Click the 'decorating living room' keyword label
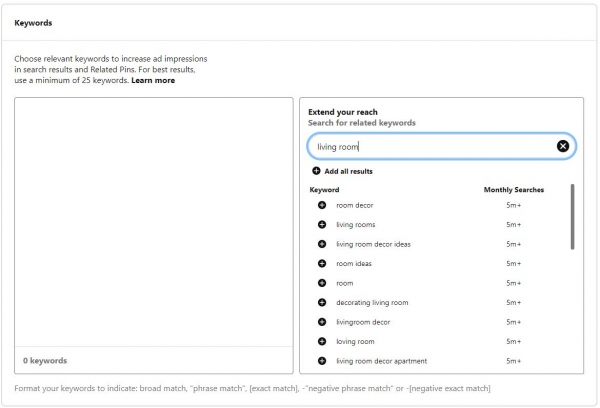The image size is (600, 408). tap(372, 302)
